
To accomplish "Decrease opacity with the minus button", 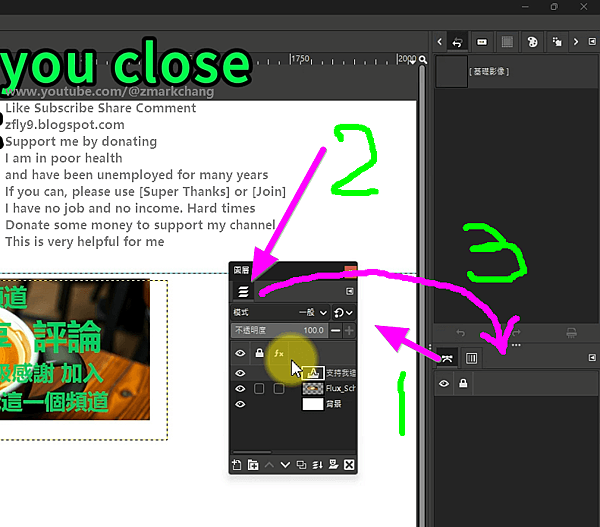I will tap(336, 330).
